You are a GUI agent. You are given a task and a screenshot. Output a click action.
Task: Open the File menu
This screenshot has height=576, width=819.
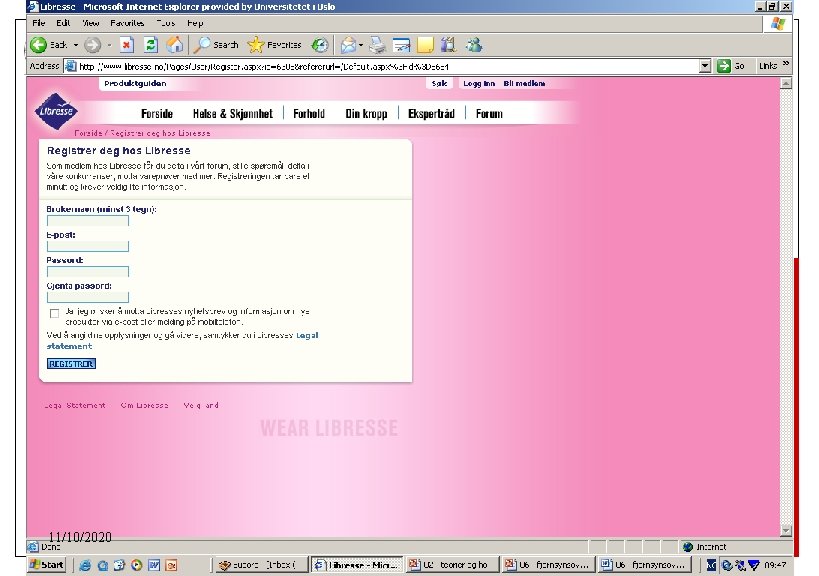pyautogui.click(x=39, y=23)
